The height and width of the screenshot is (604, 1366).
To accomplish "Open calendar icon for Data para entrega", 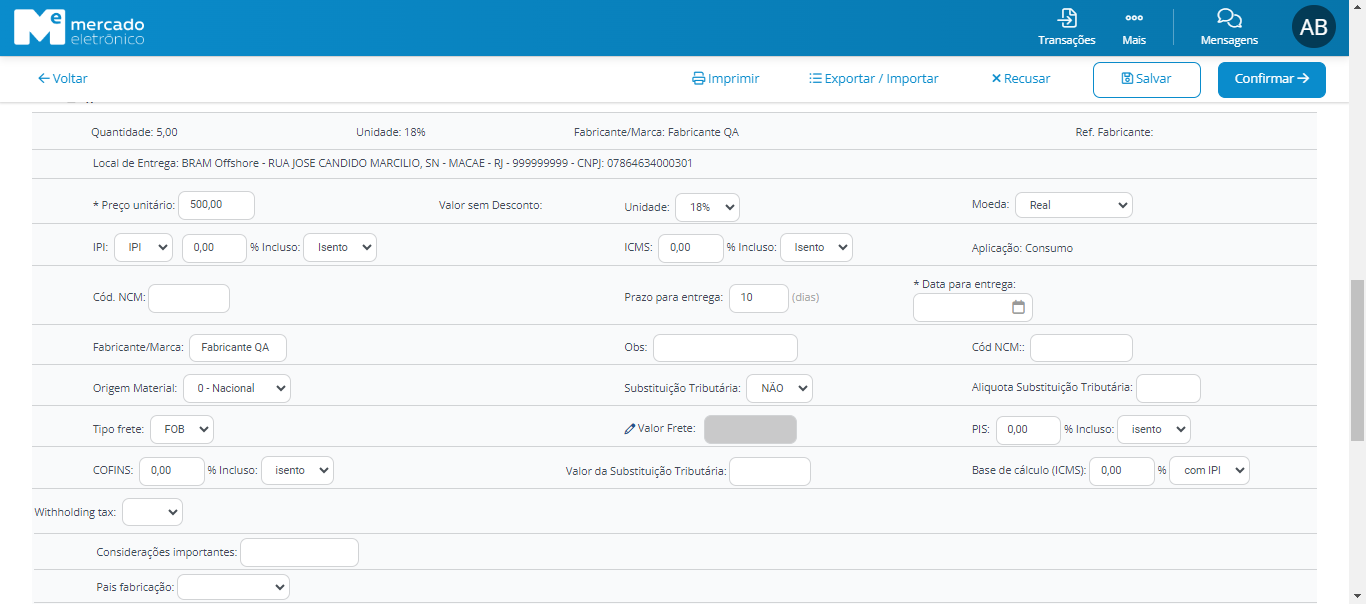I will click(x=1018, y=308).
